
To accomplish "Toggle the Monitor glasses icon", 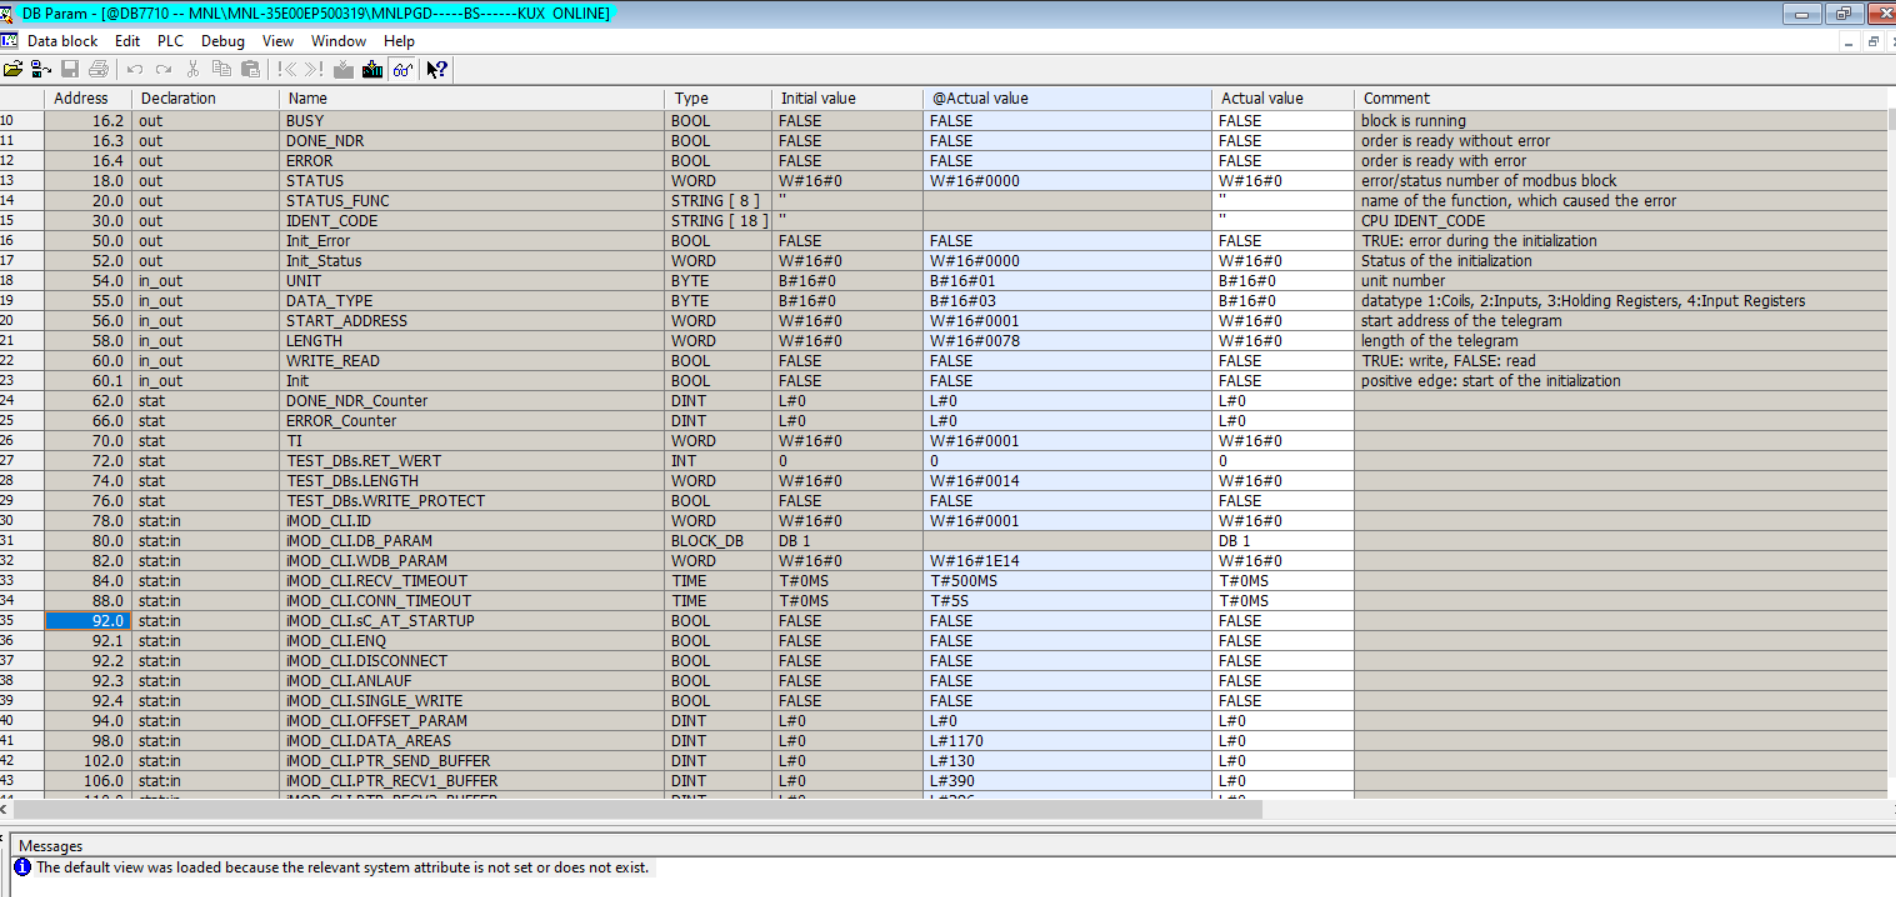I will pyautogui.click(x=402, y=69).
